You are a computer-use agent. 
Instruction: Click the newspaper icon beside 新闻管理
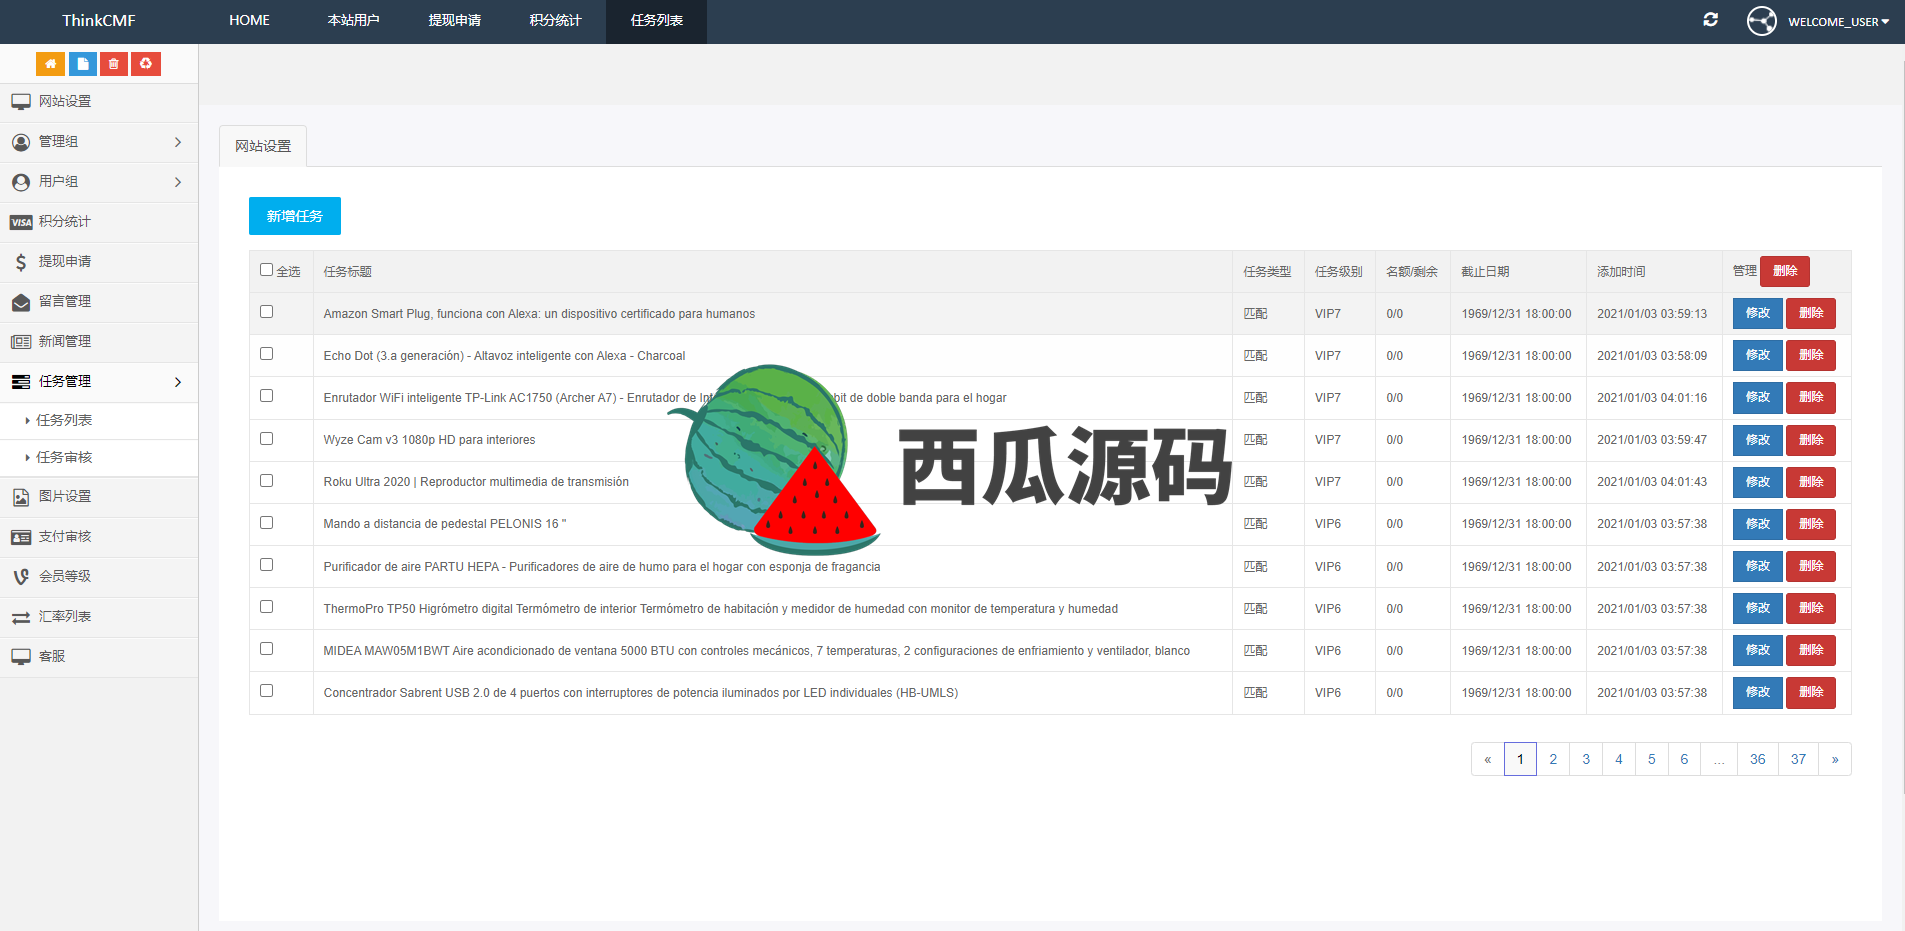click(21, 342)
